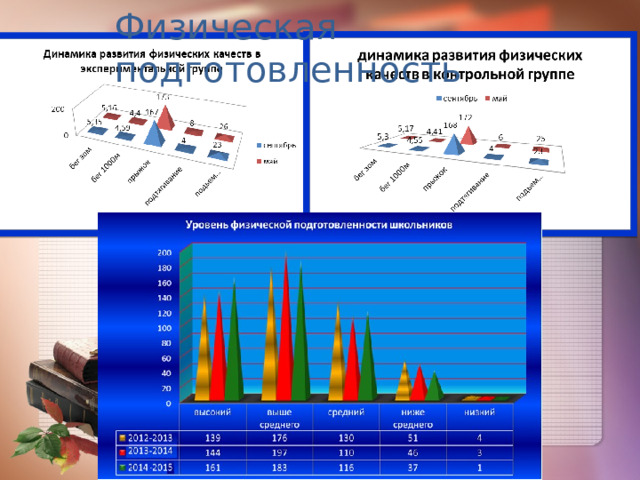Image resolution: width=640 pixels, height=480 pixels.
Task: Select title Уровень физической подготовленности школьников
Action: click(319, 225)
